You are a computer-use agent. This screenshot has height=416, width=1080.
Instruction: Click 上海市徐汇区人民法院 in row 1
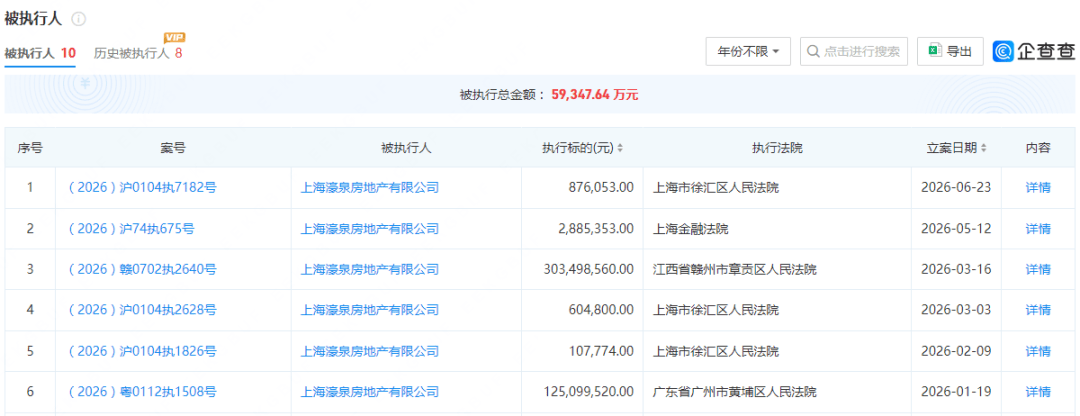716,187
